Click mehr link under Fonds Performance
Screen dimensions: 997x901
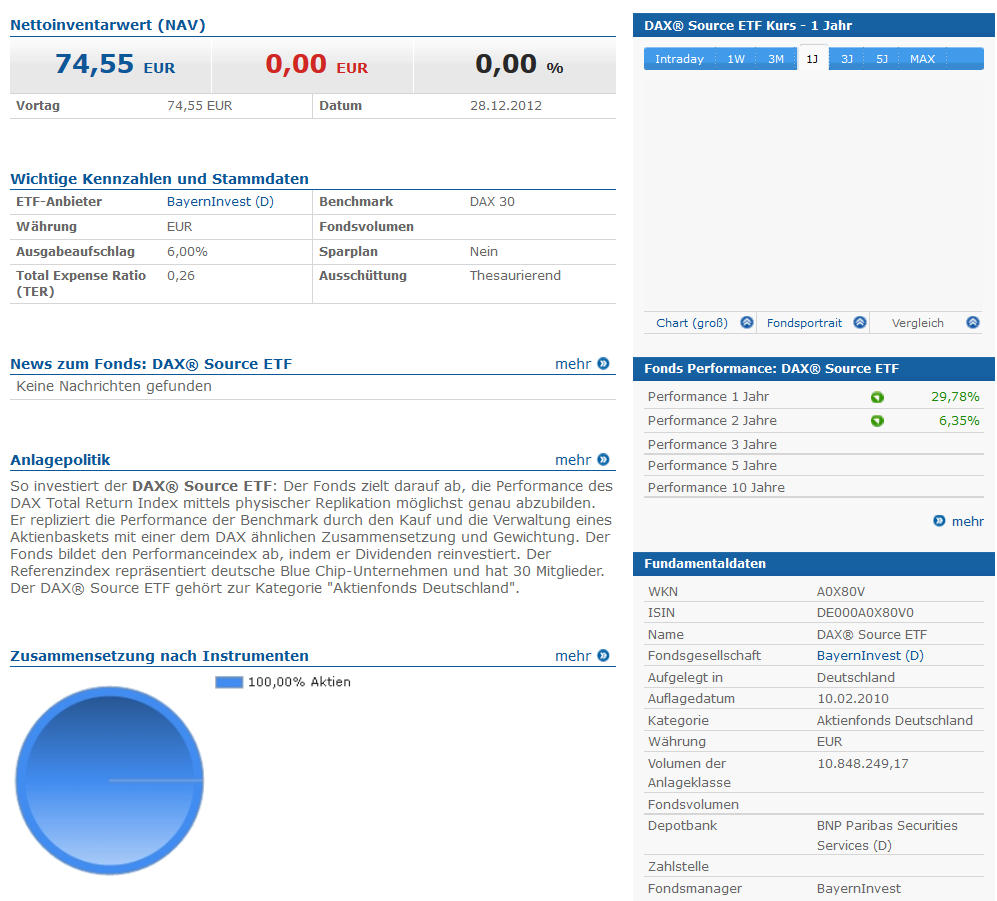tap(968, 521)
